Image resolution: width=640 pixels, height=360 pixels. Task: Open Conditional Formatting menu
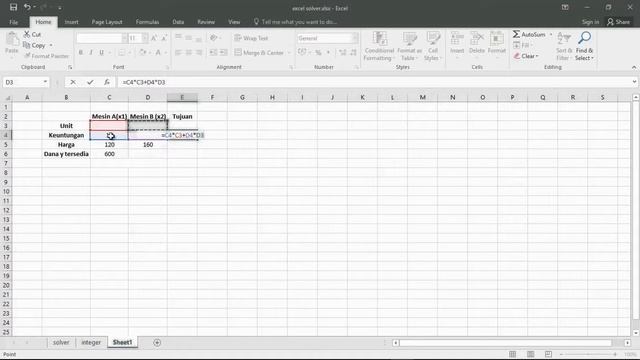[x=379, y=46]
